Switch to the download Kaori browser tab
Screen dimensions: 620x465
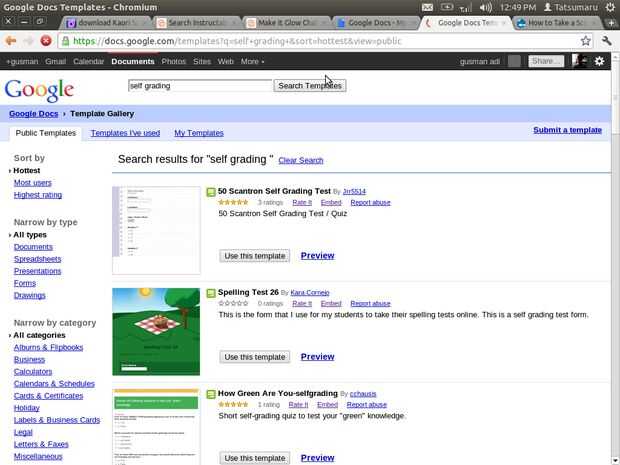[x=107, y=23]
